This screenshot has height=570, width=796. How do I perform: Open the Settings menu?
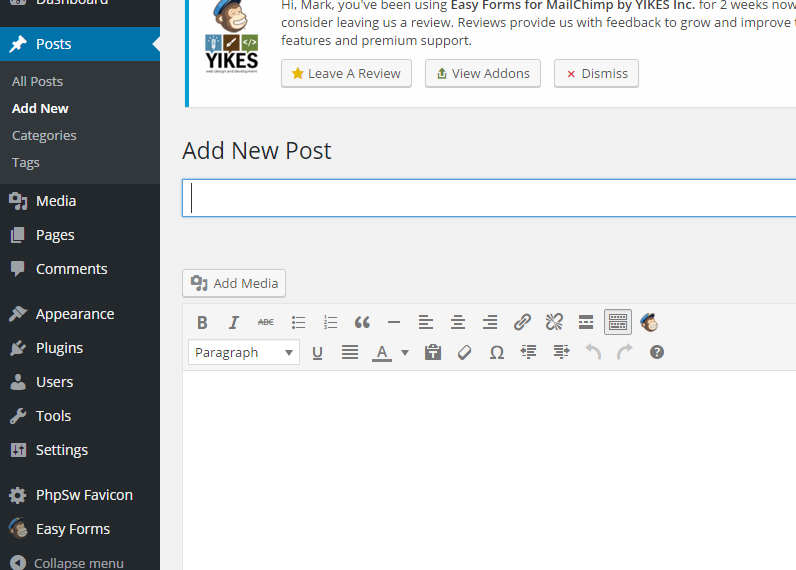tap(80, 450)
